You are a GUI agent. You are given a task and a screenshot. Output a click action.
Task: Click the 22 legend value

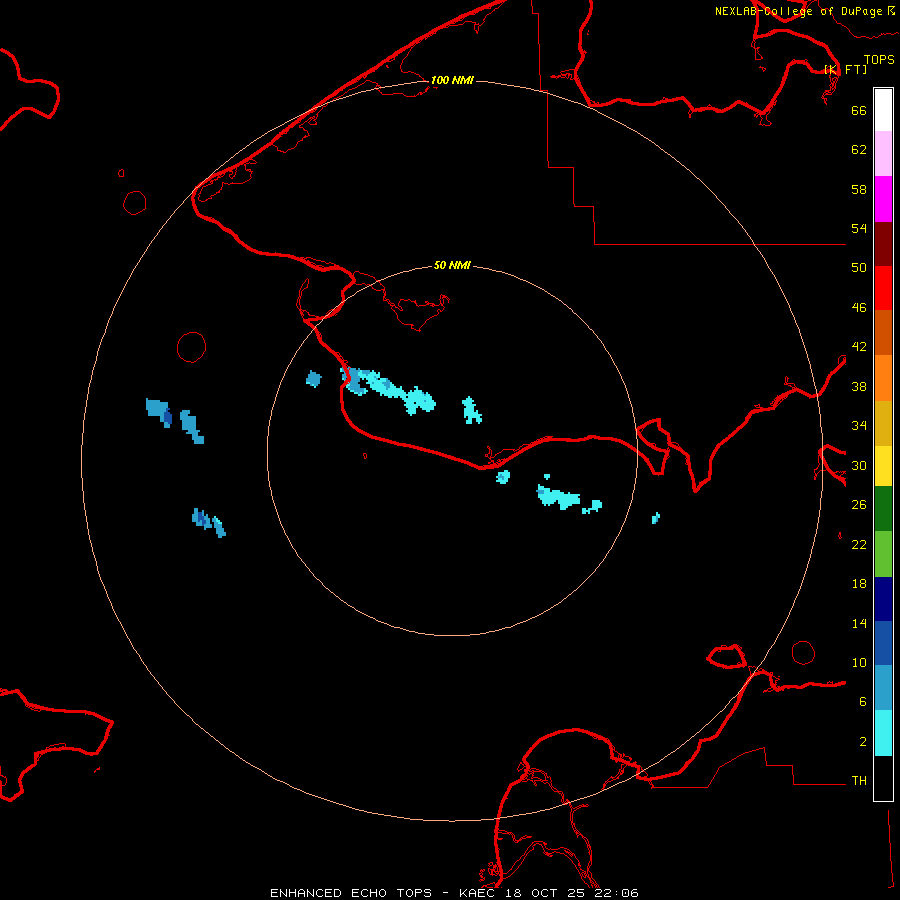859,544
